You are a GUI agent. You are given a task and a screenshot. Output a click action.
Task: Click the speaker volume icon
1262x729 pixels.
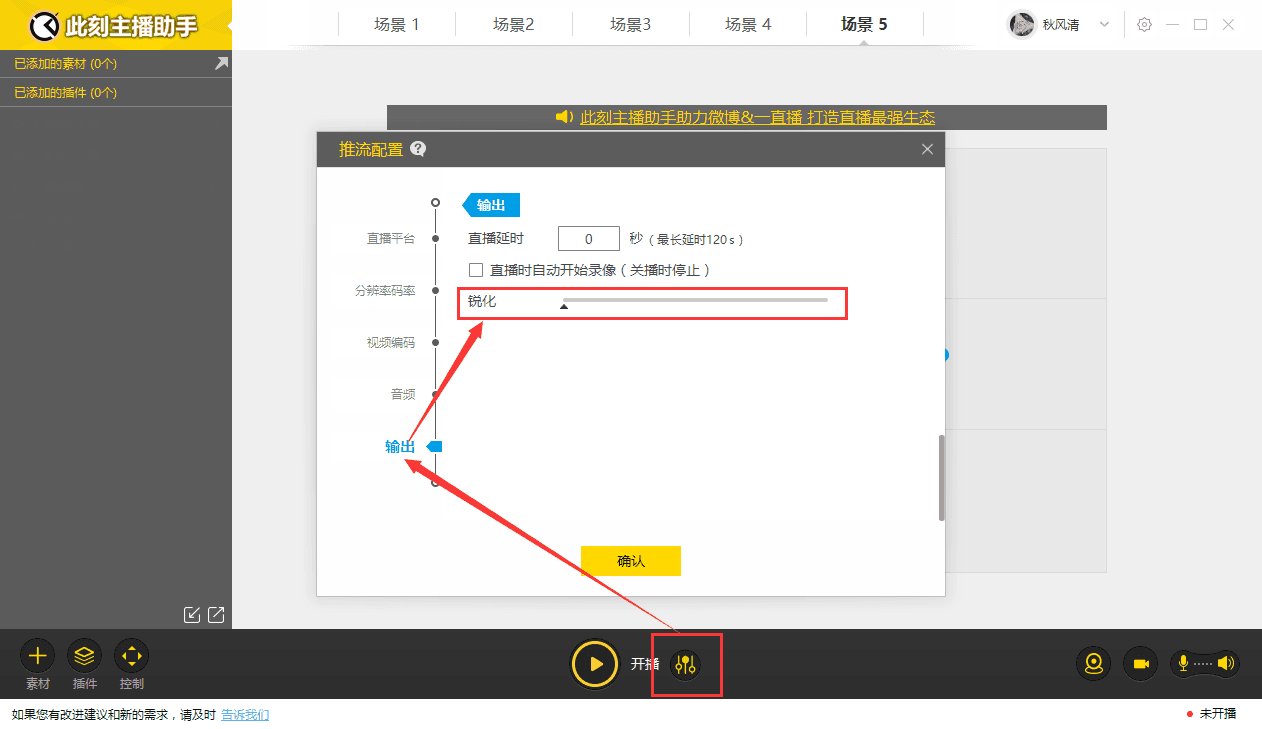(1227, 663)
